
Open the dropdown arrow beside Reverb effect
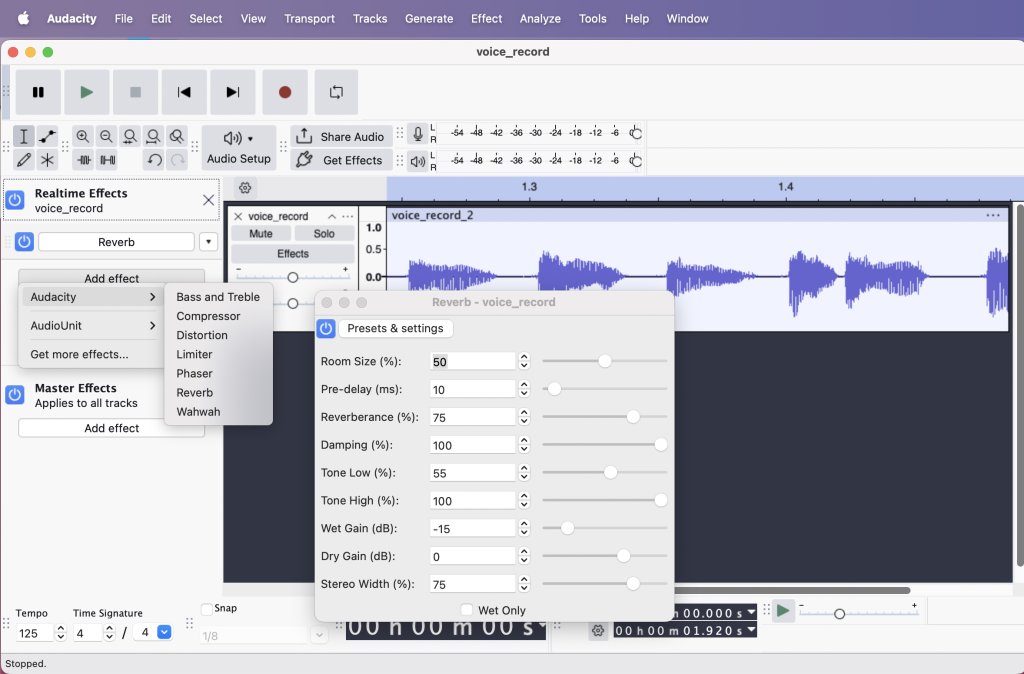pos(208,242)
